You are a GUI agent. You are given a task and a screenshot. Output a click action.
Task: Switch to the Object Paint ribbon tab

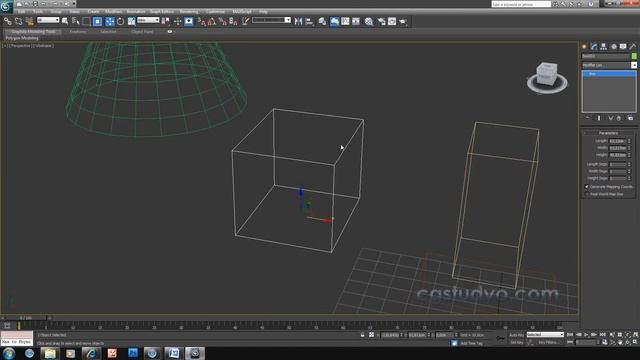pos(142,31)
